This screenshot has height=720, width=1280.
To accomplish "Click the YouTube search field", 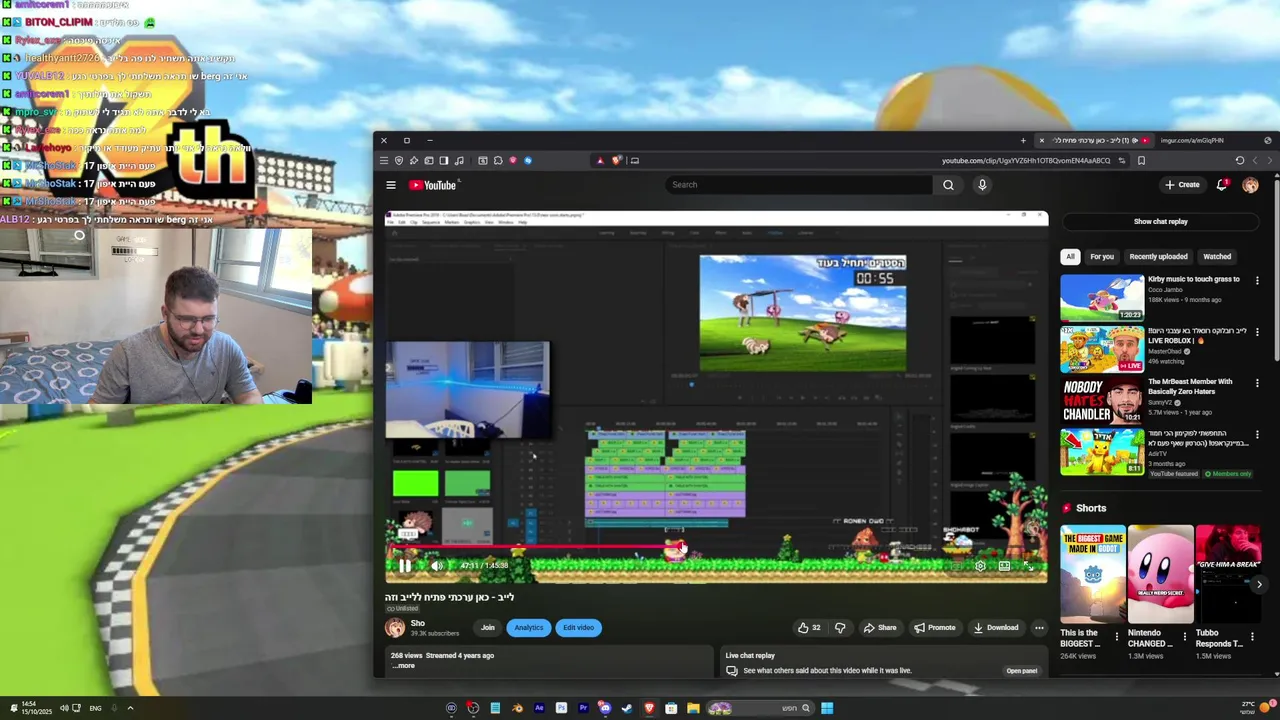I will (799, 185).
